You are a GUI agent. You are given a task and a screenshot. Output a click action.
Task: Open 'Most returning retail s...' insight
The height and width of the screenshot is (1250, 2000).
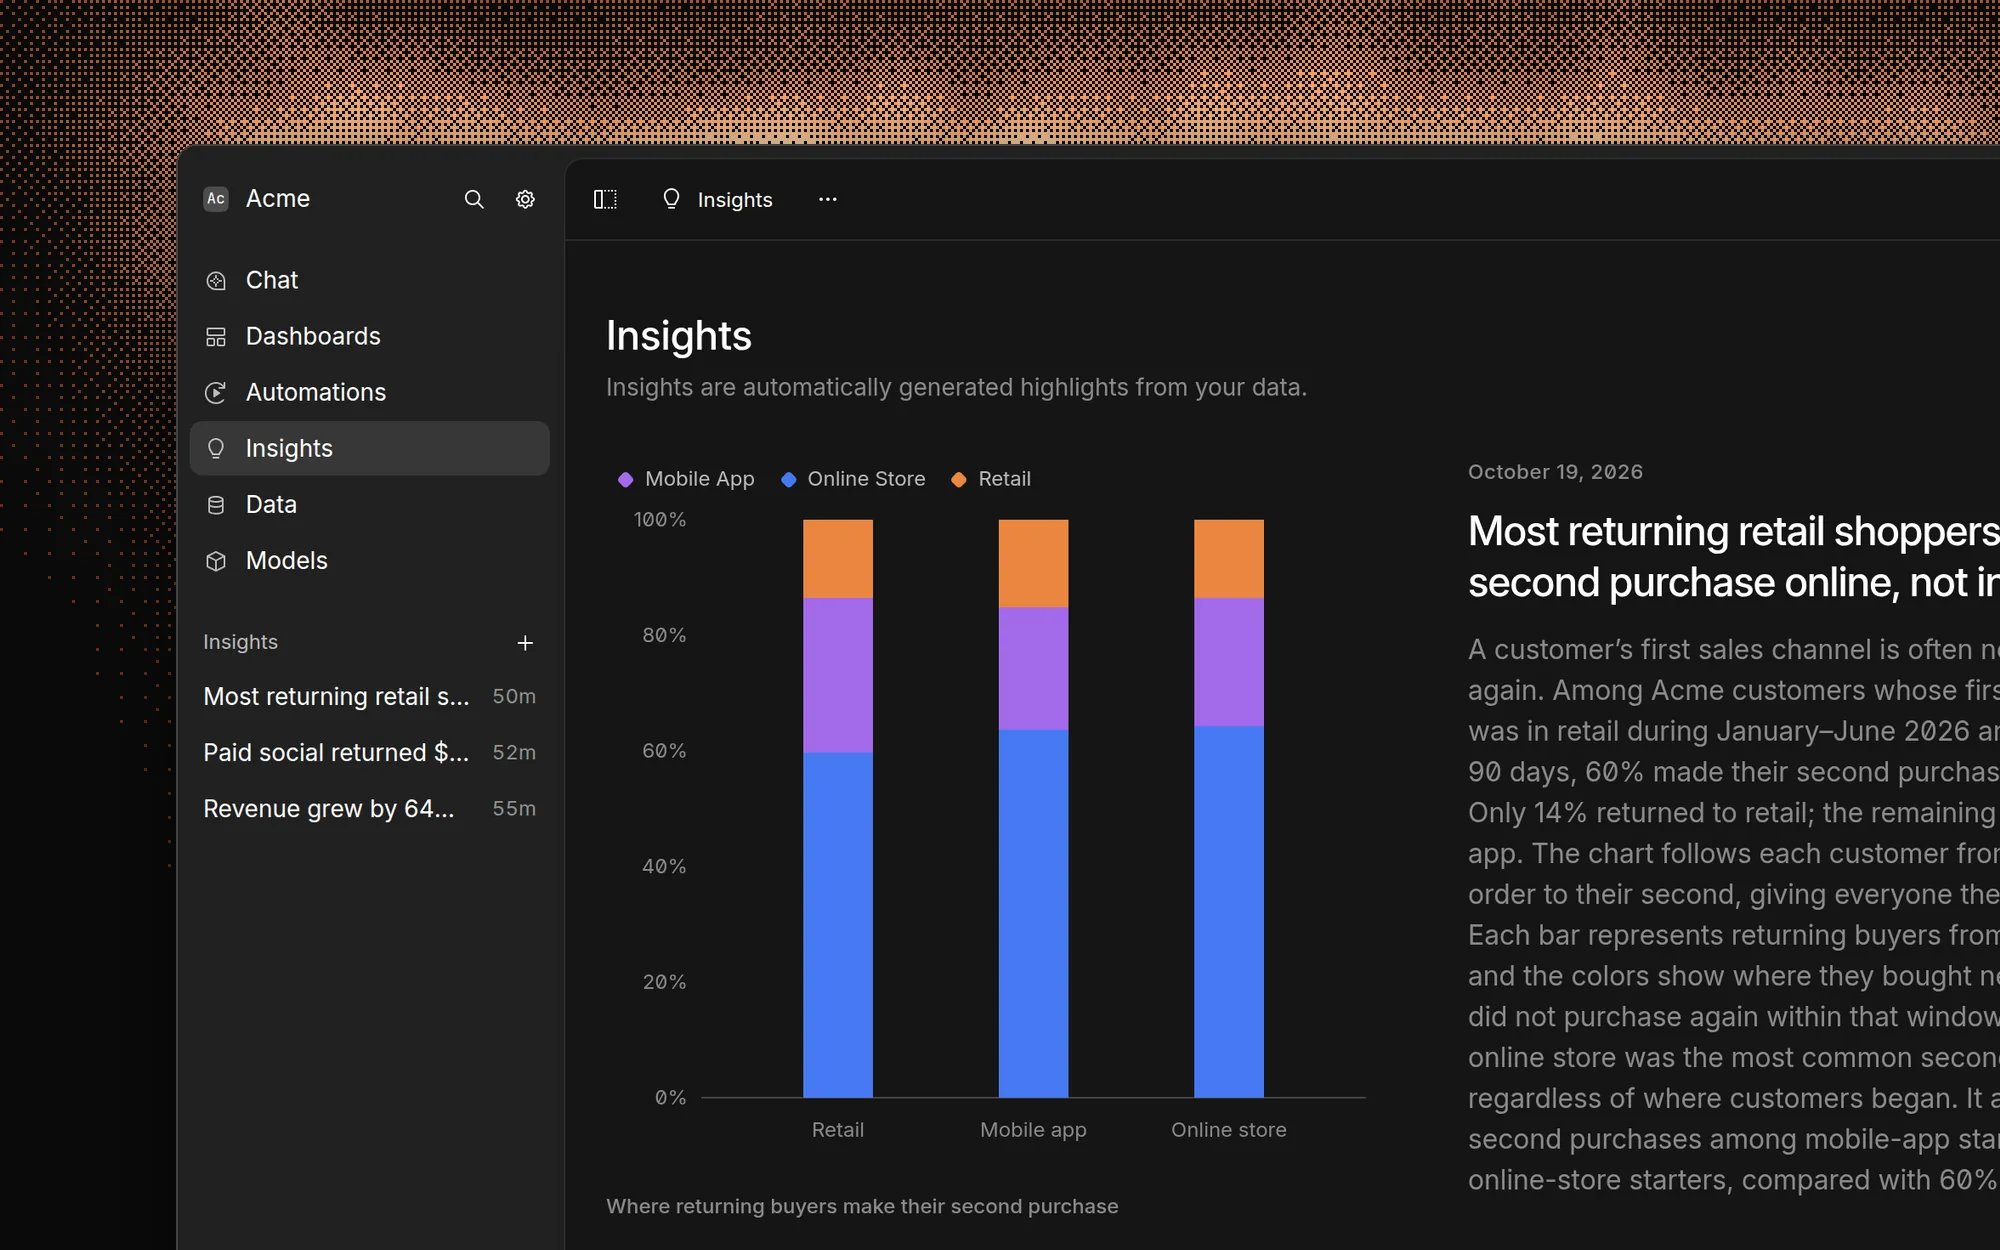[x=369, y=696]
